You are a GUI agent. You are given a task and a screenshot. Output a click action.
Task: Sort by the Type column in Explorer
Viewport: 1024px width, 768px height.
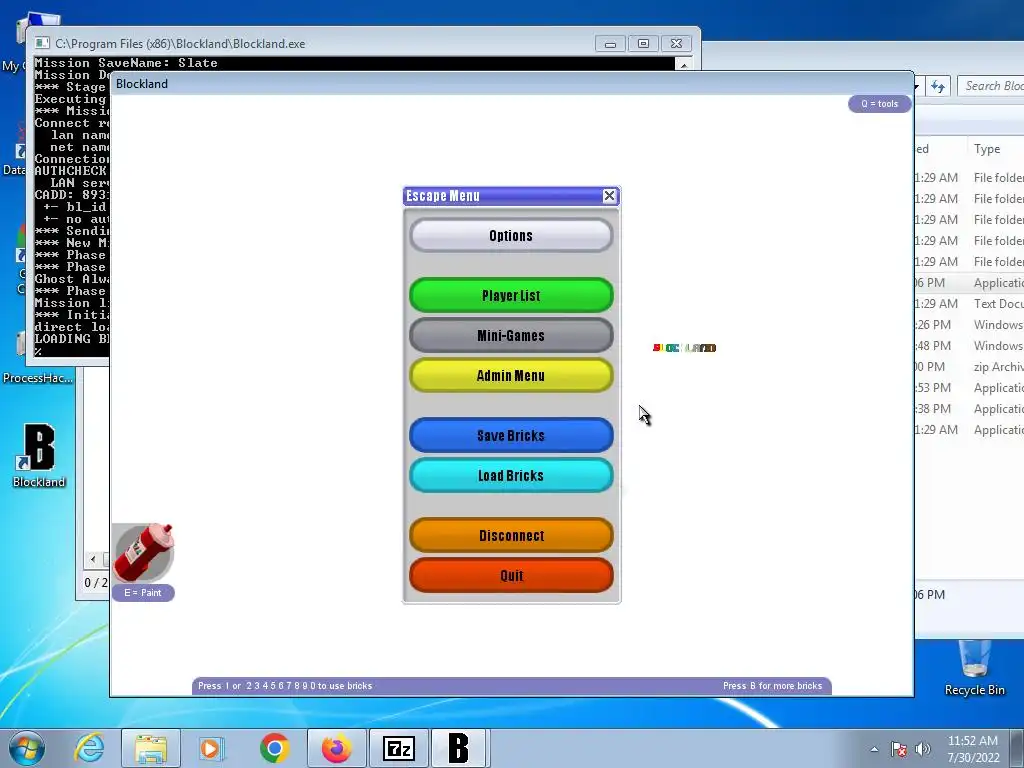987,149
